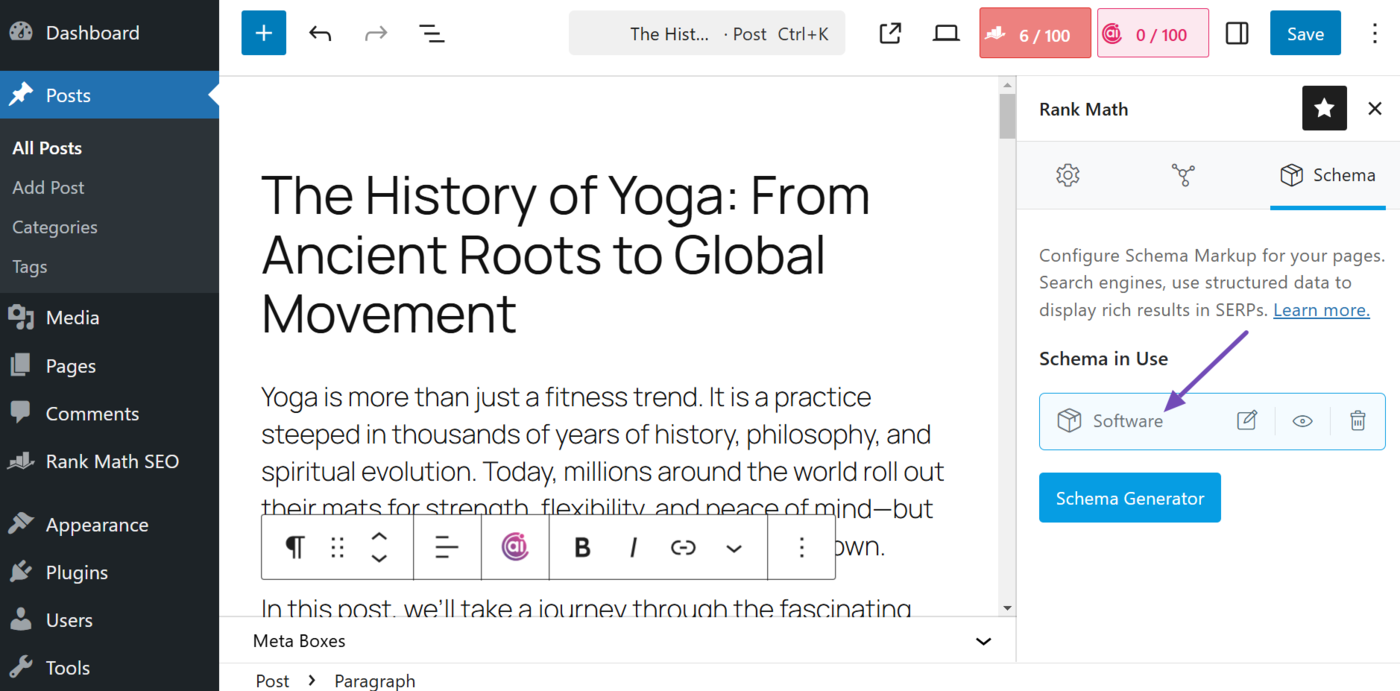
Task: Select Paragraph in the breadcrumb
Action: click(375, 681)
